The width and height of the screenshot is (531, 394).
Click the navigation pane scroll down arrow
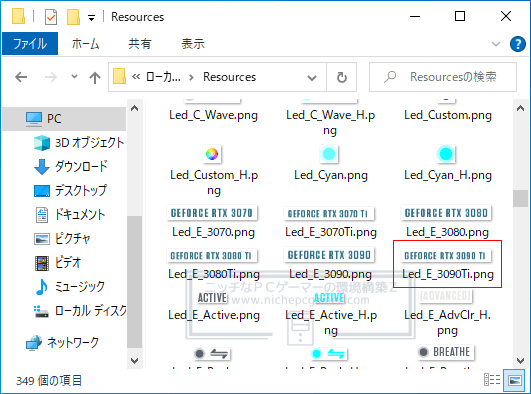tap(134, 360)
